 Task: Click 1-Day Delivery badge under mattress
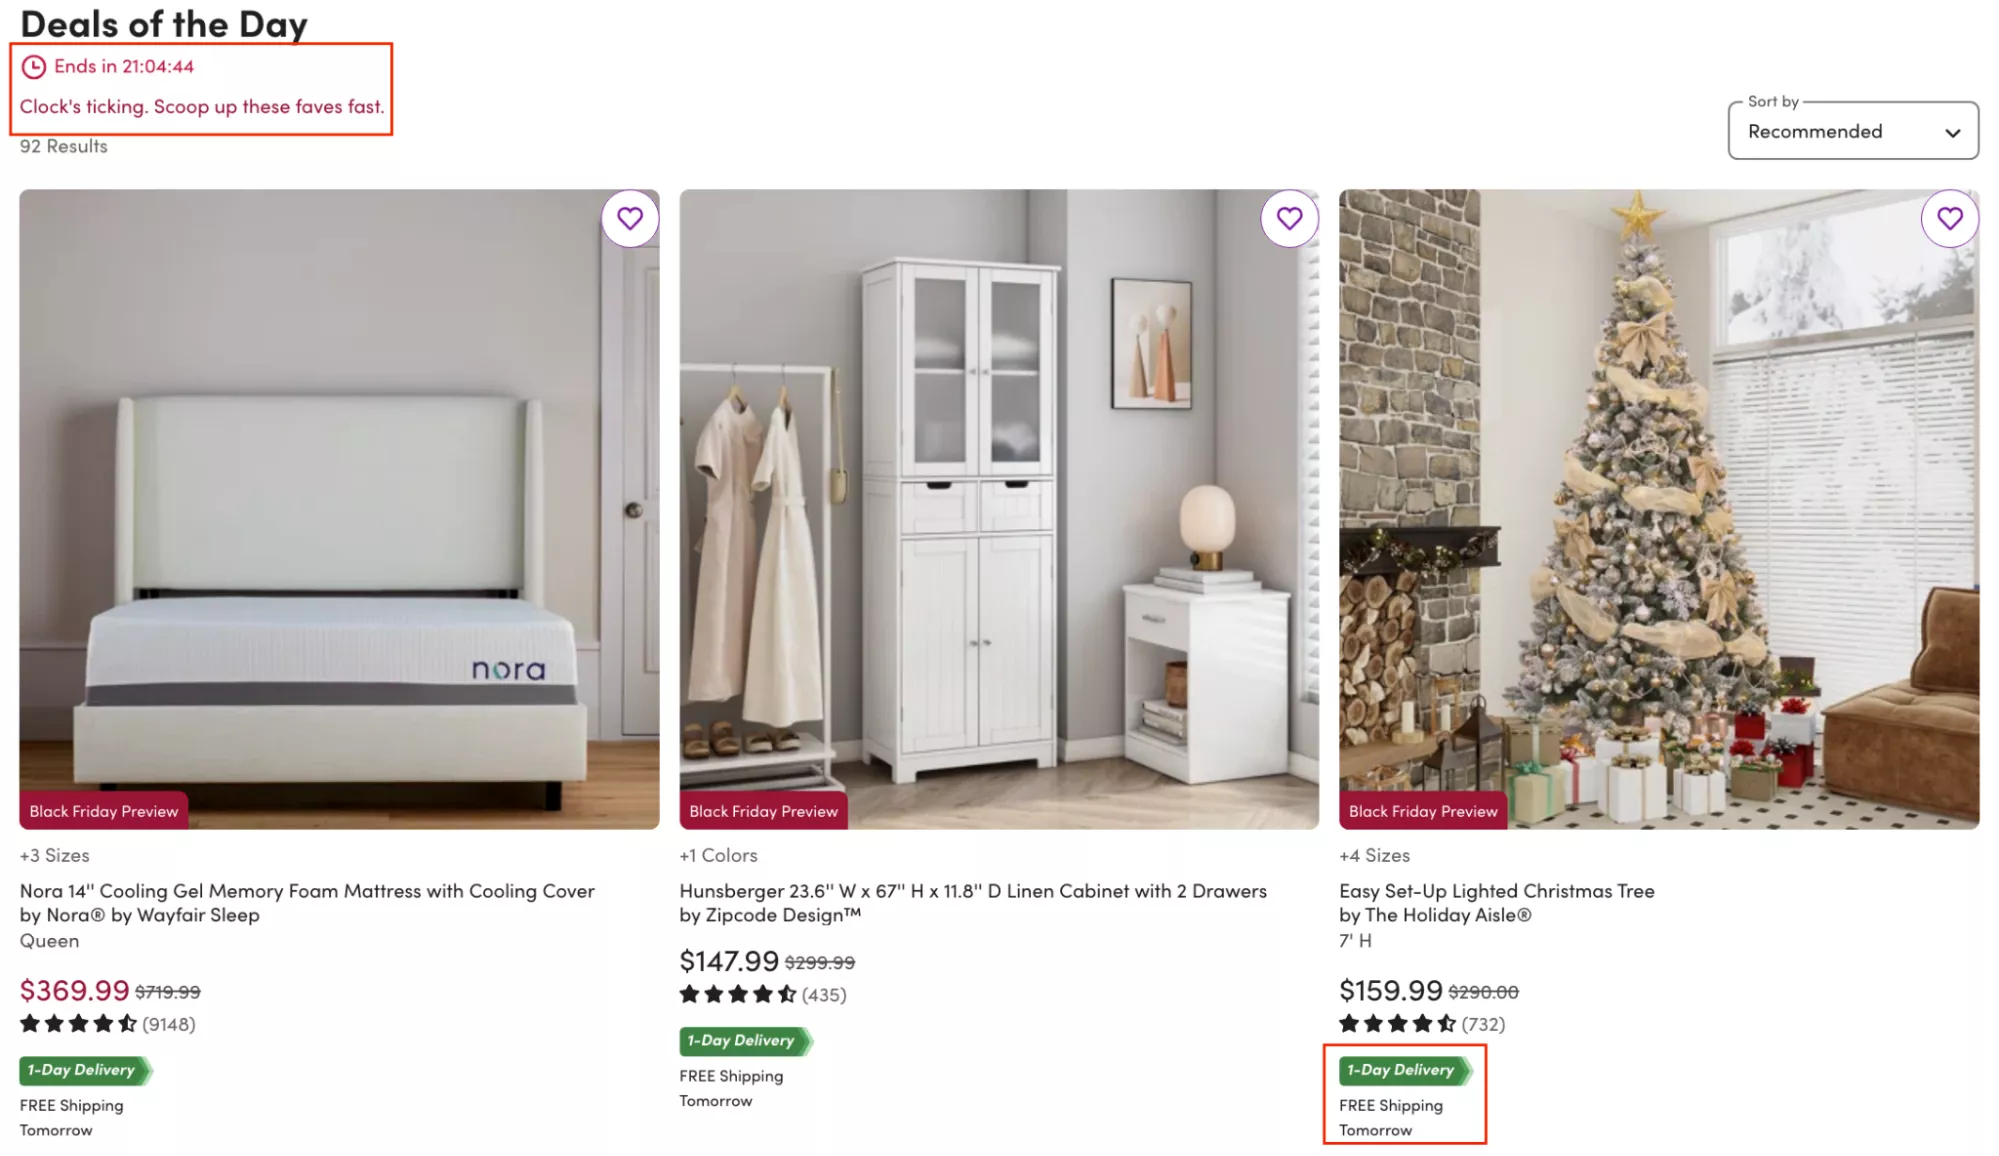click(85, 1070)
